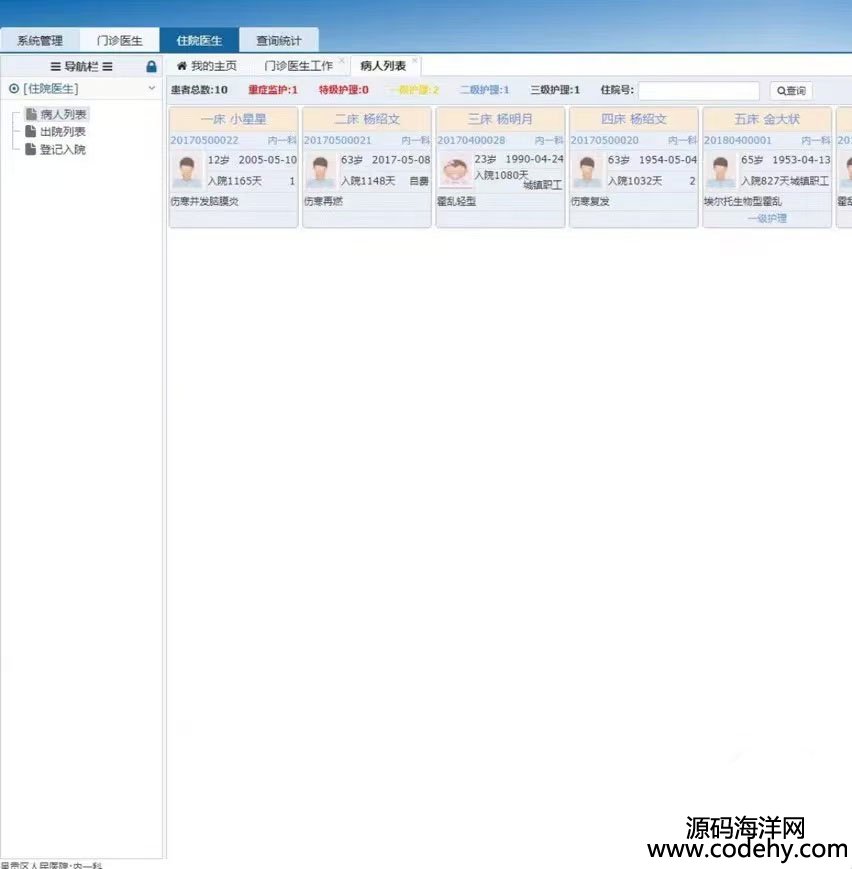852x869 pixels.
Task: Click the home icon beside 我的主页
Action: 181,66
